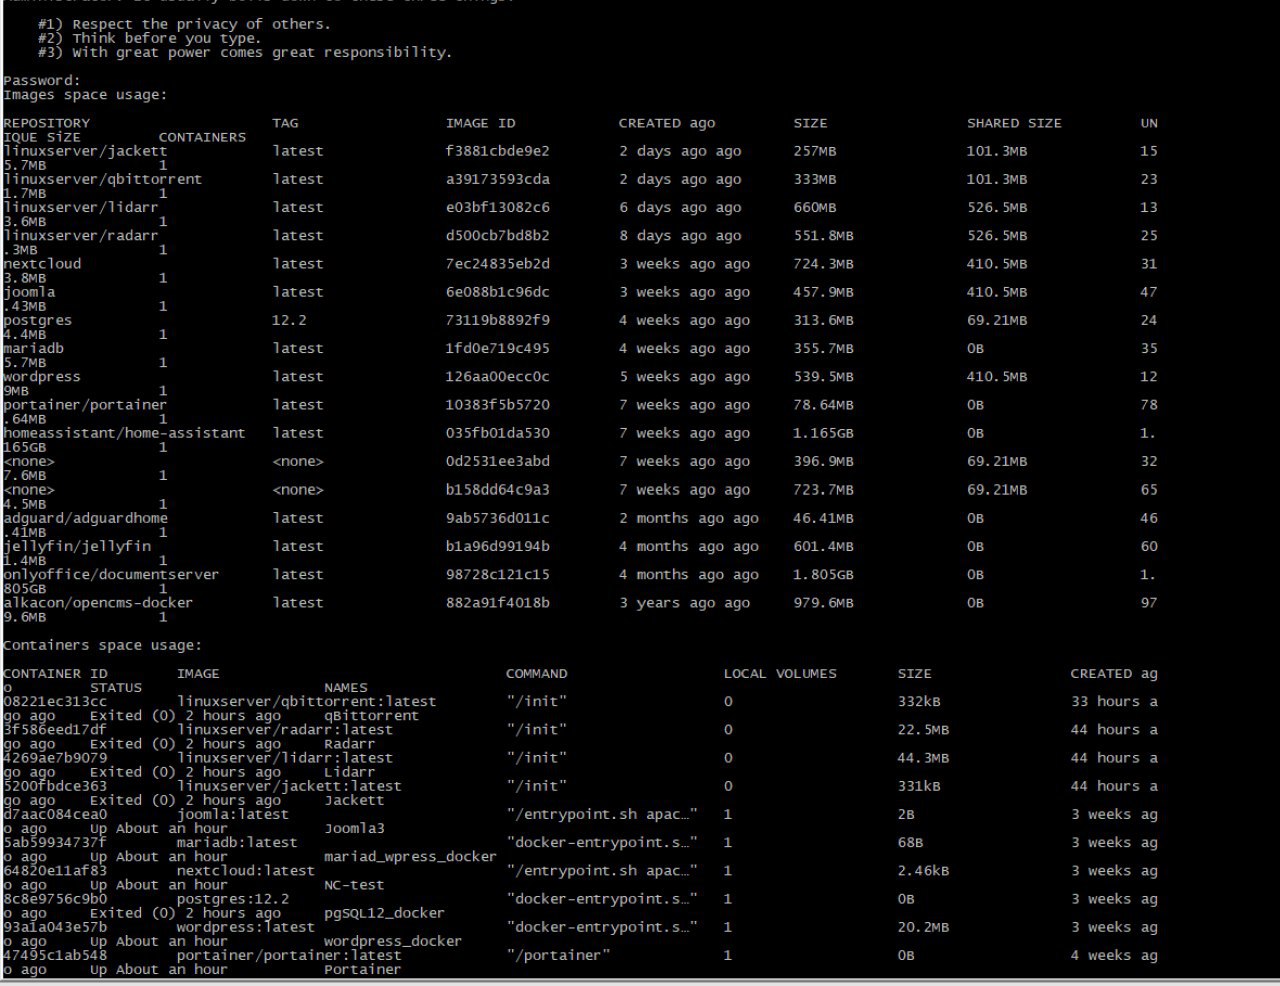Select the 78.64MB size value
1280x986 pixels.
(x=824, y=405)
